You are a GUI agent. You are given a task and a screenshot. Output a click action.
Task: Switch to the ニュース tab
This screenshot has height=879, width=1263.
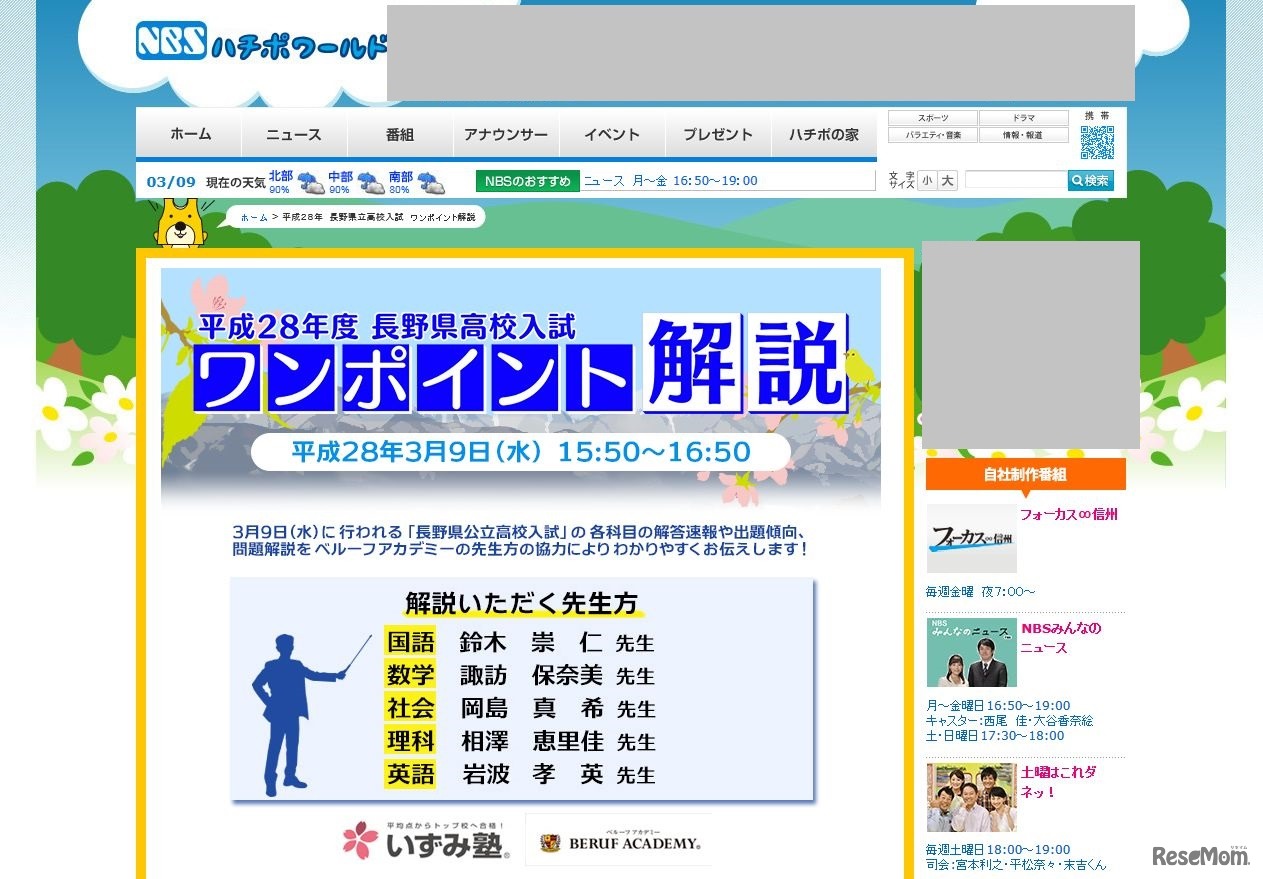pyautogui.click(x=293, y=134)
